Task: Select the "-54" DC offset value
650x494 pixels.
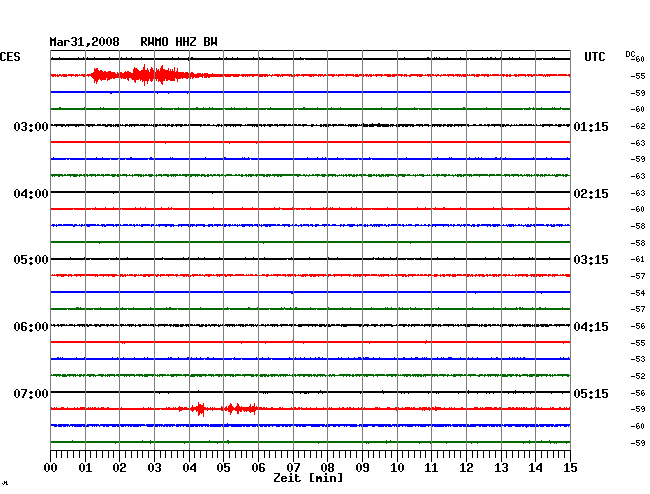Action: 638,293
